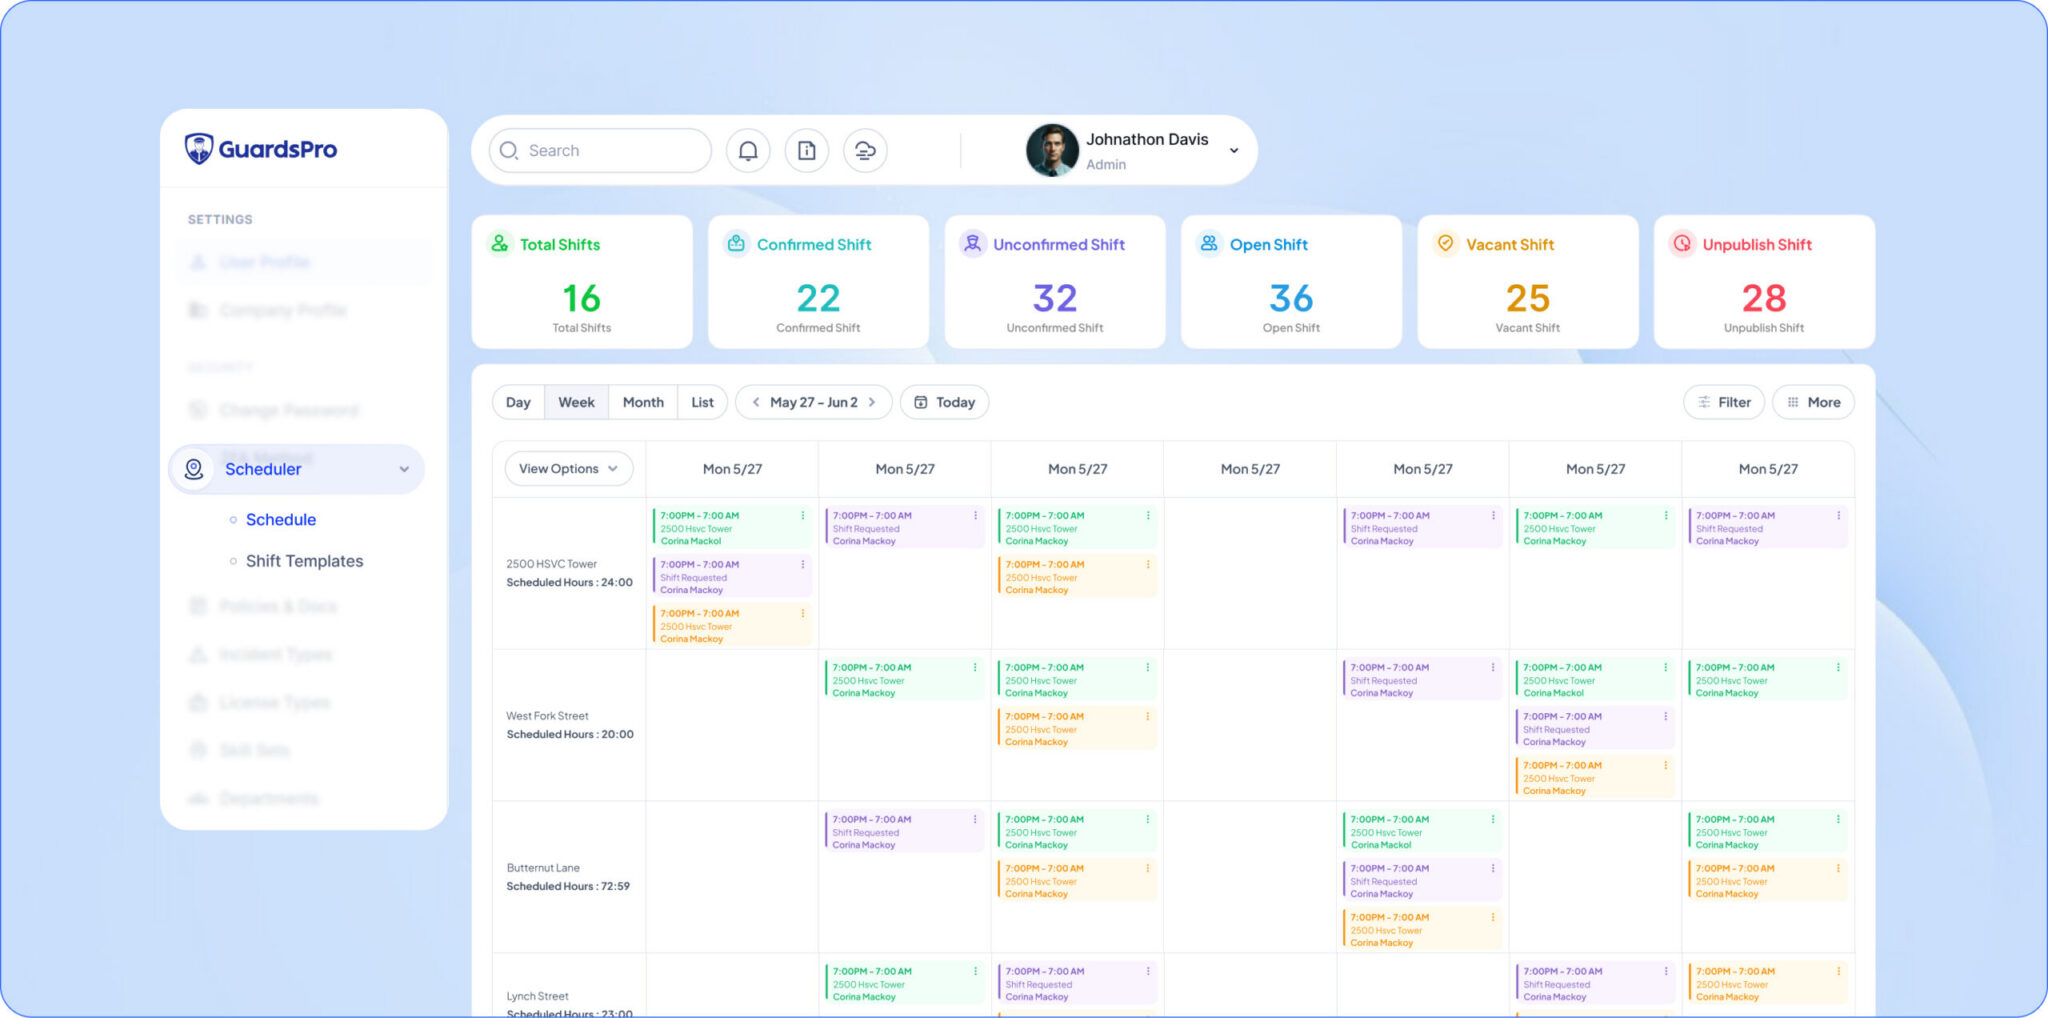This screenshot has height=1018, width=2048.
Task: Open the Filter button
Action: (1724, 402)
